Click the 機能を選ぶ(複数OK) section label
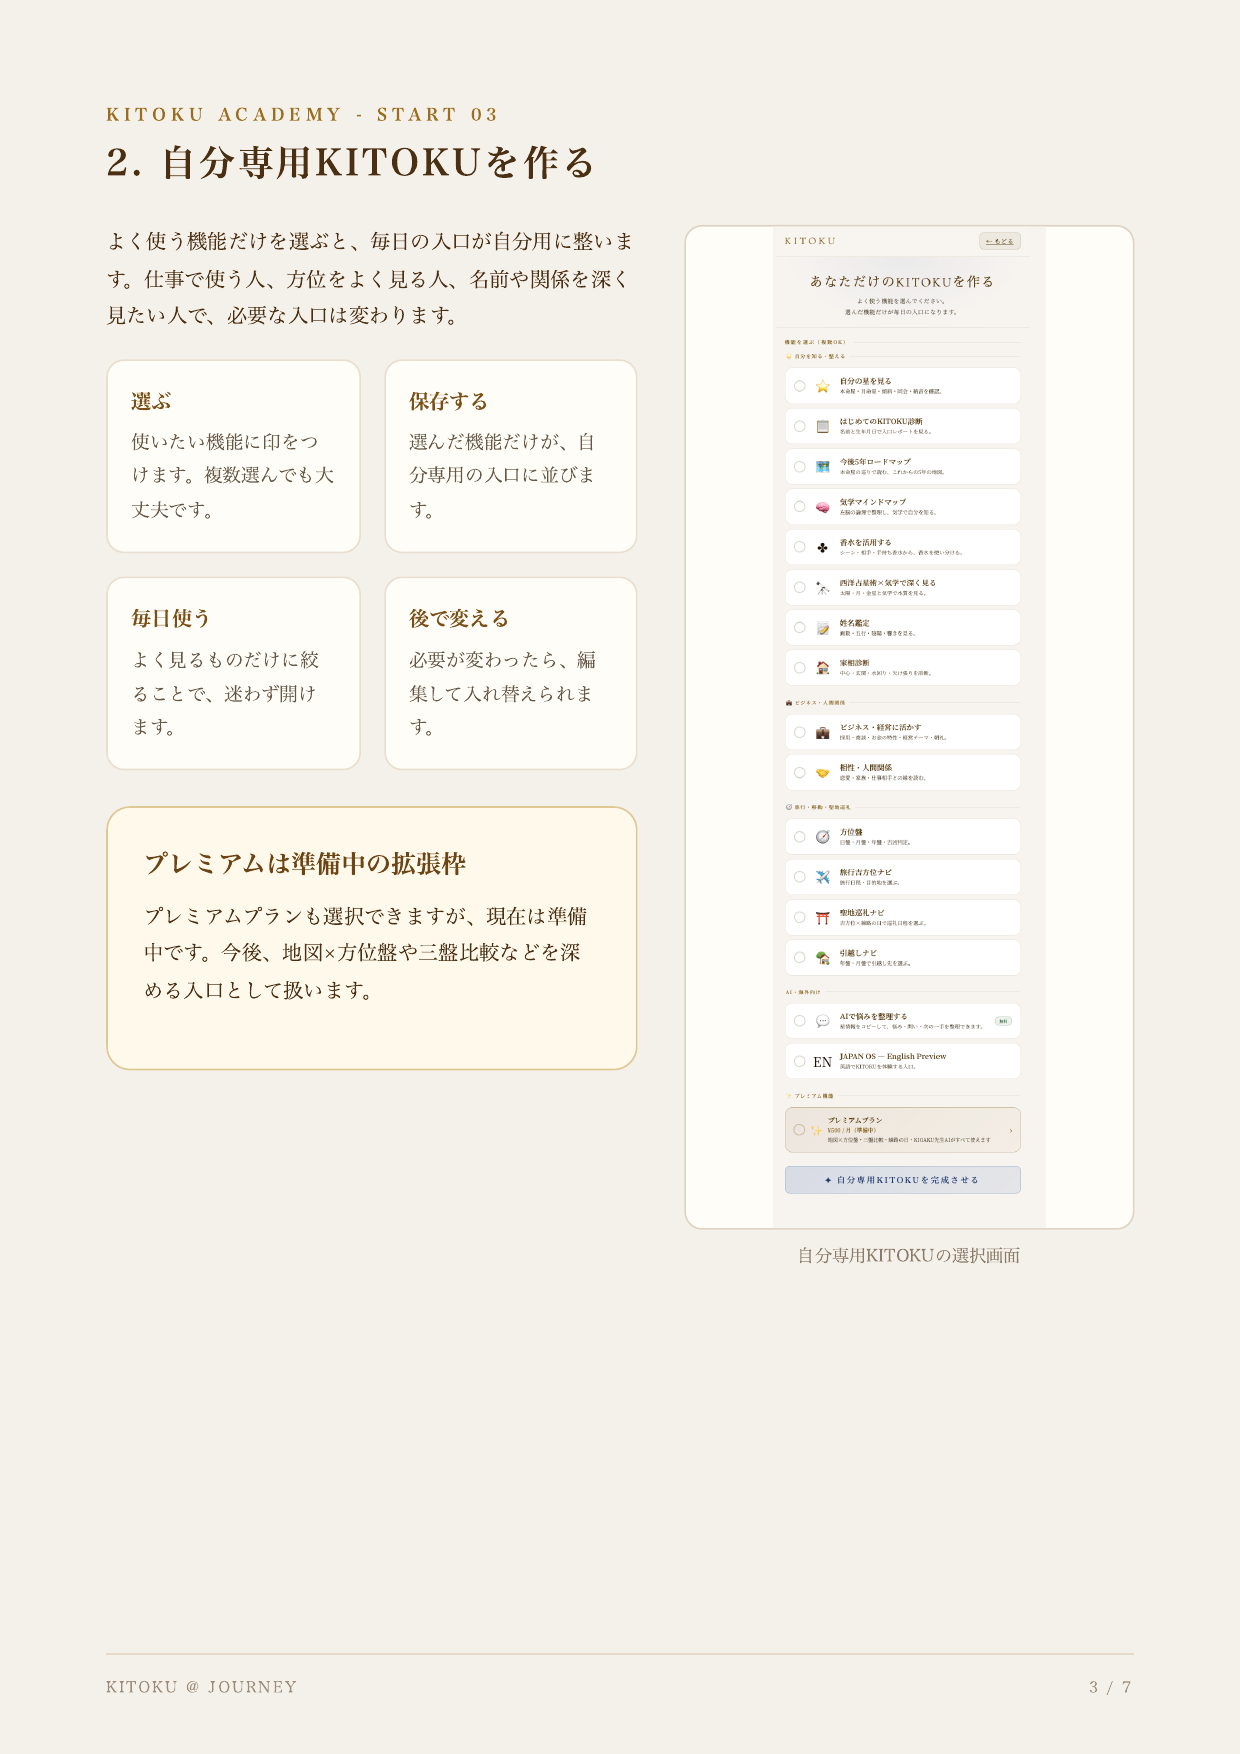Image resolution: width=1240 pixels, height=1754 pixels. tap(816, 342)
